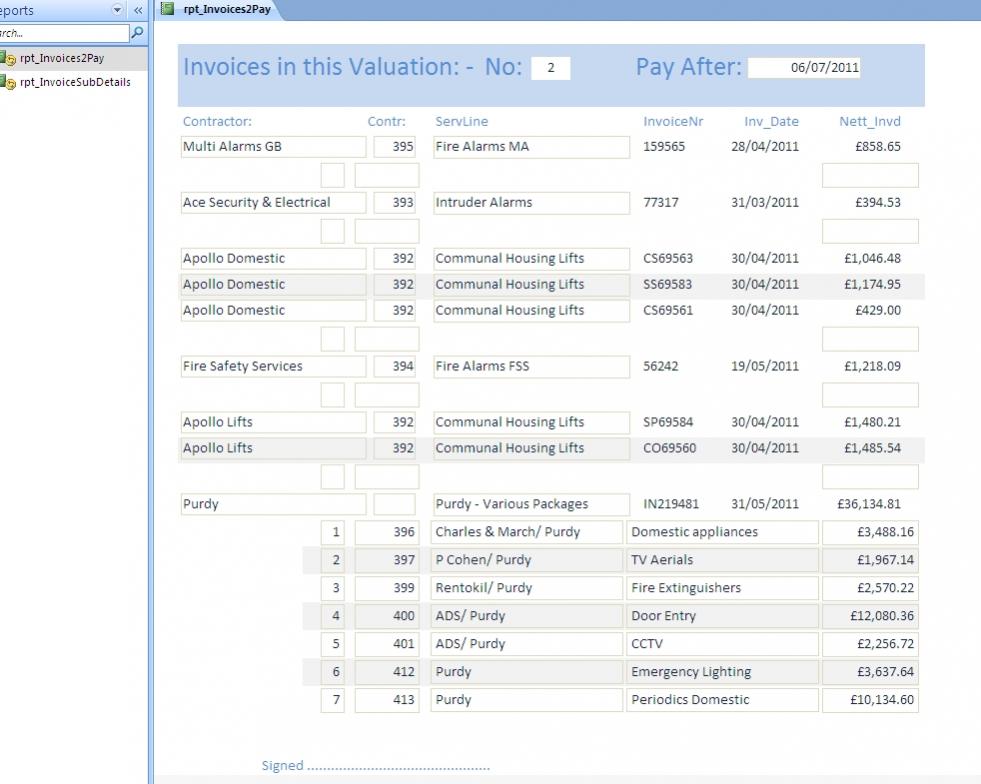This screenshot has width=981, height=784.
Task: Click the Emergency Lighting entry
Action: click(x=722, y=672)
